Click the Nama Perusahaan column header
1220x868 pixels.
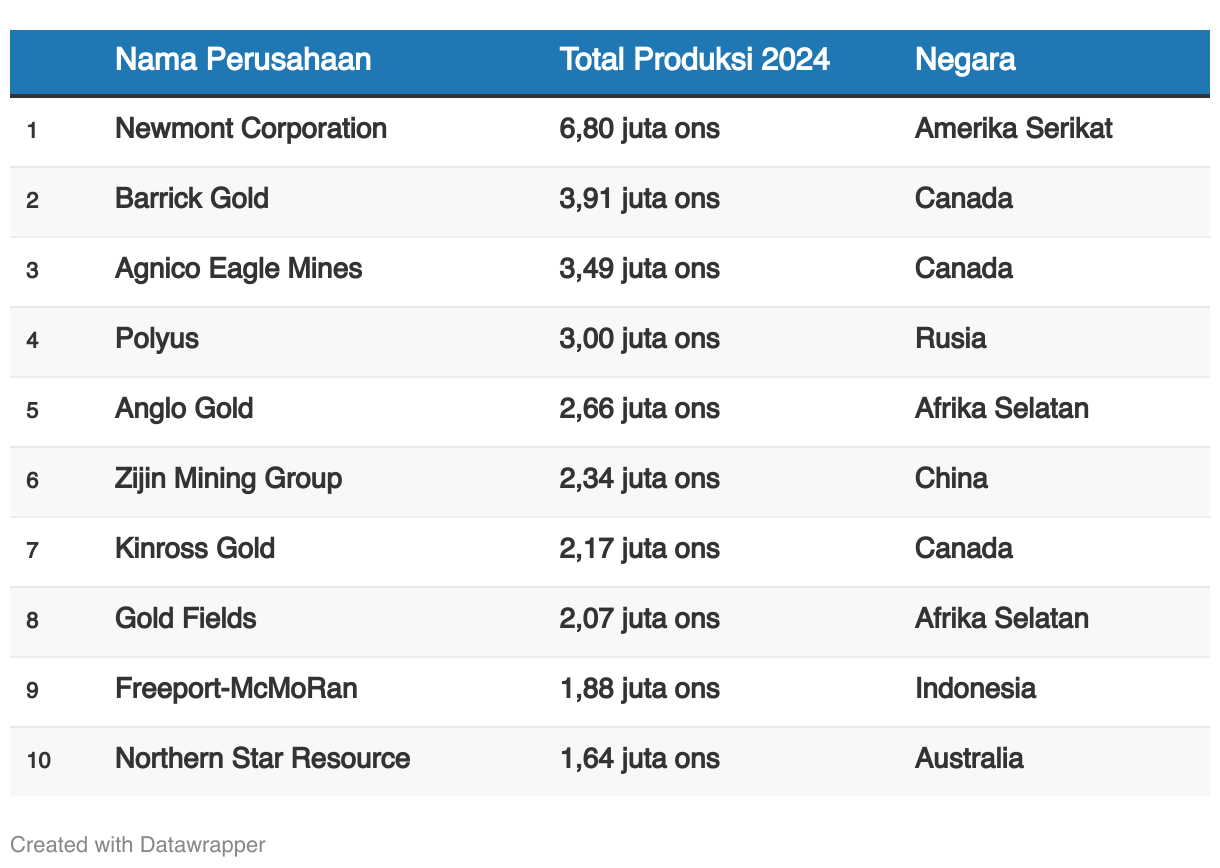click(243, 60)
